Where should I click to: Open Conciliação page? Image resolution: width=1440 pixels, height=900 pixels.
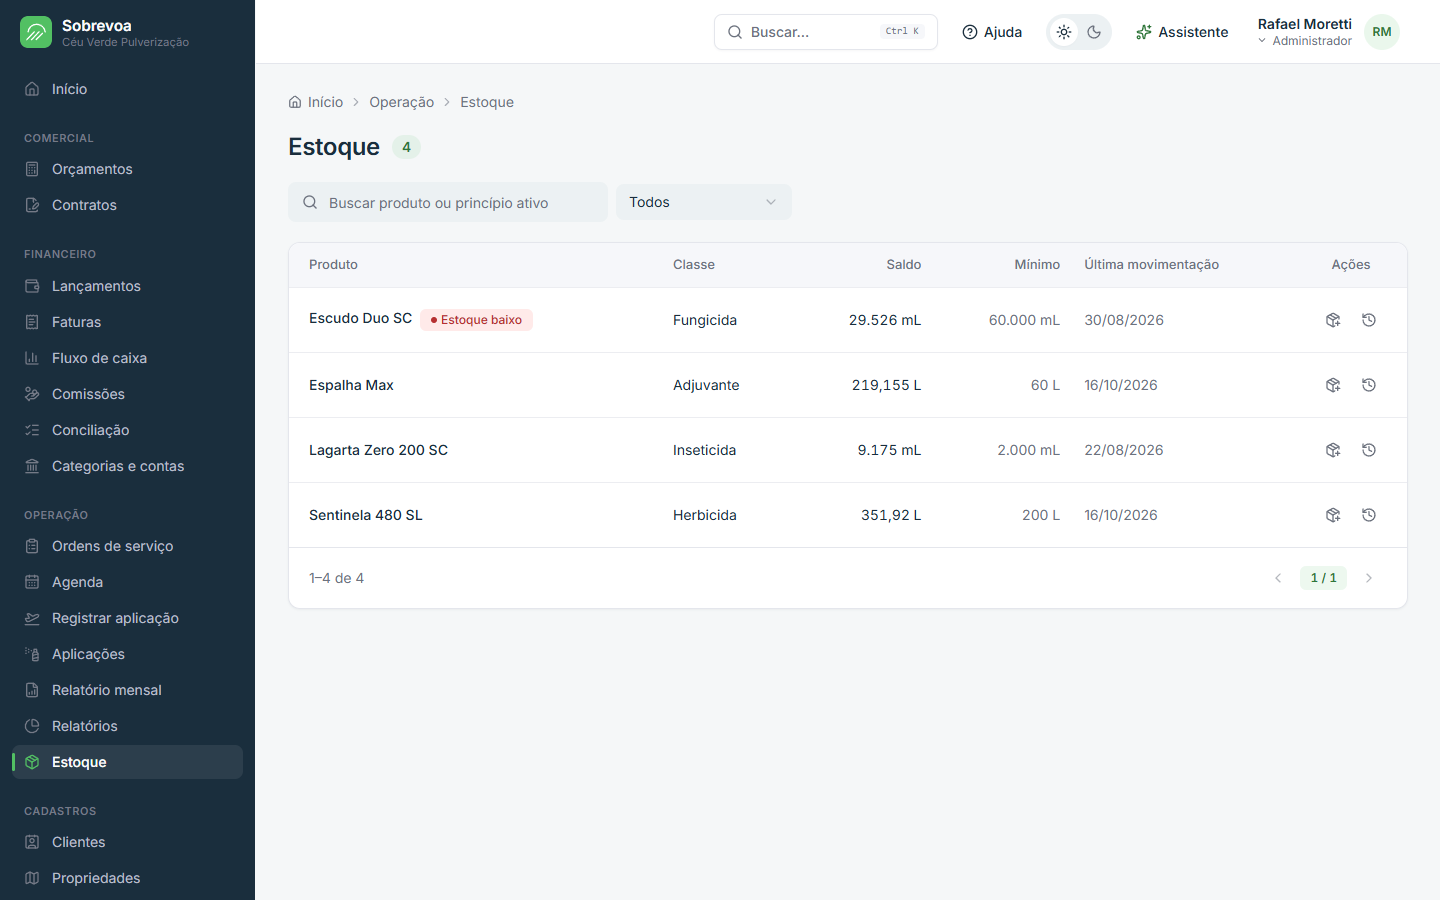(x=127, y=430)
